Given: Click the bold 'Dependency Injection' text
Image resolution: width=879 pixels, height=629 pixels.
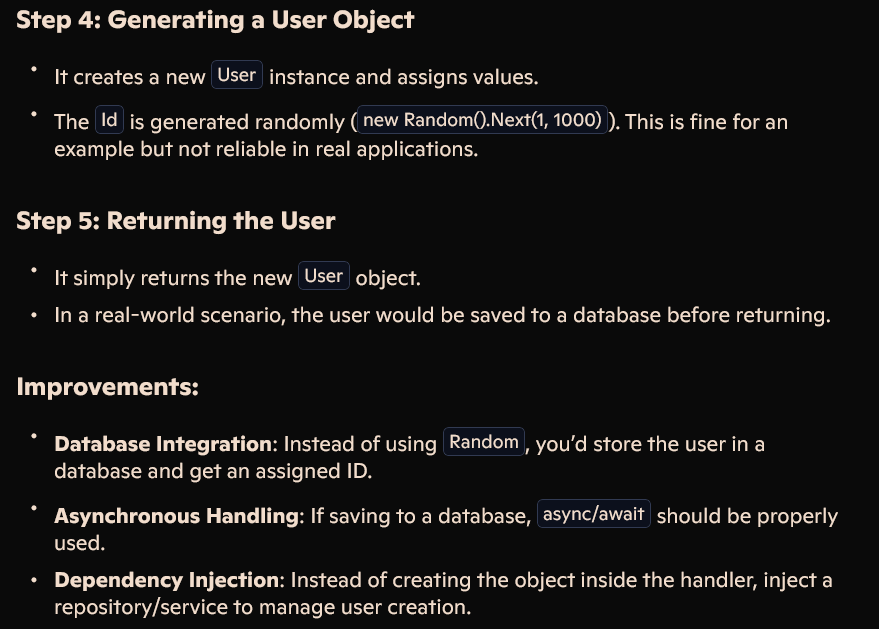Looking at the screenshot, I should [166, 580].
